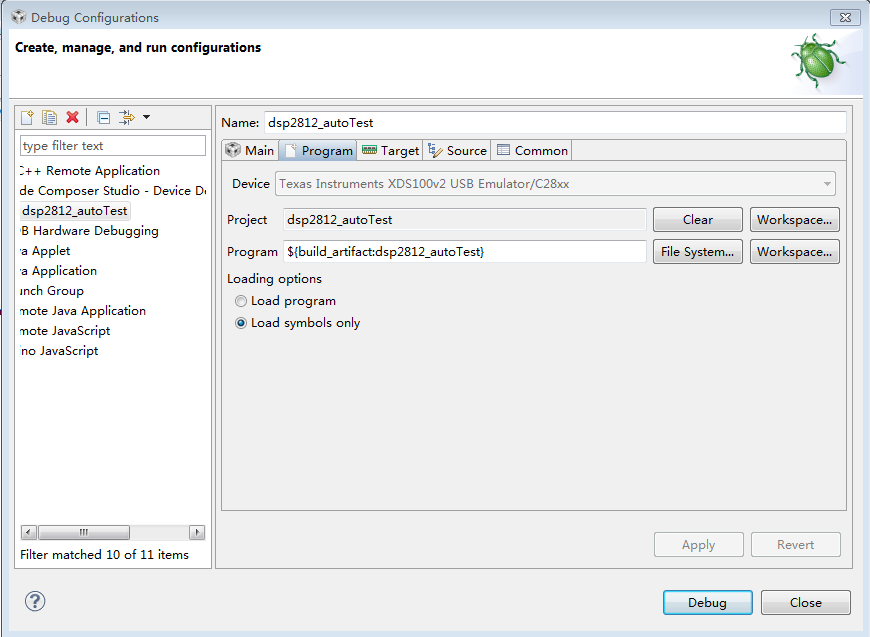This screenshot has width=870, height=637.
Task: Open the filter options dropdown arrow
Action: [146, 118]
